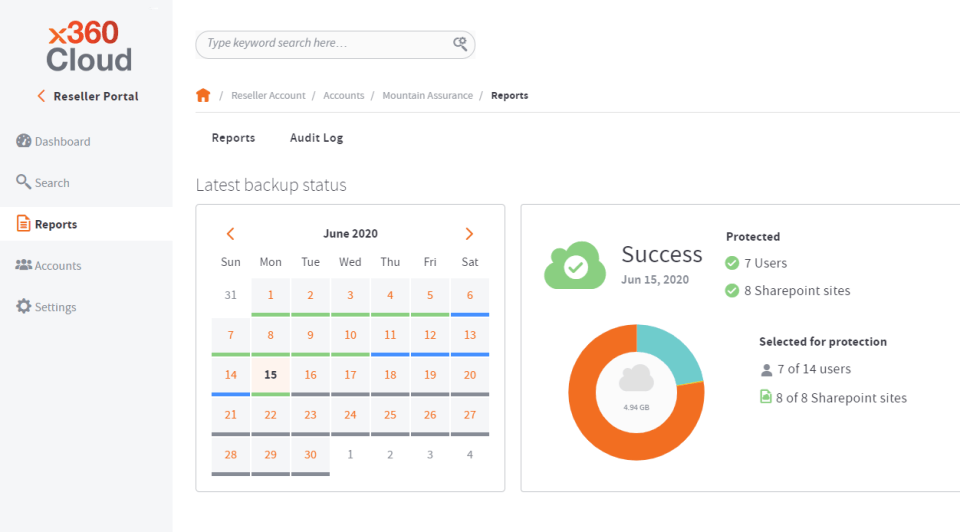Open Dashboard from the sidebar
The image size is (960, 532).
[x=54, y=141]
